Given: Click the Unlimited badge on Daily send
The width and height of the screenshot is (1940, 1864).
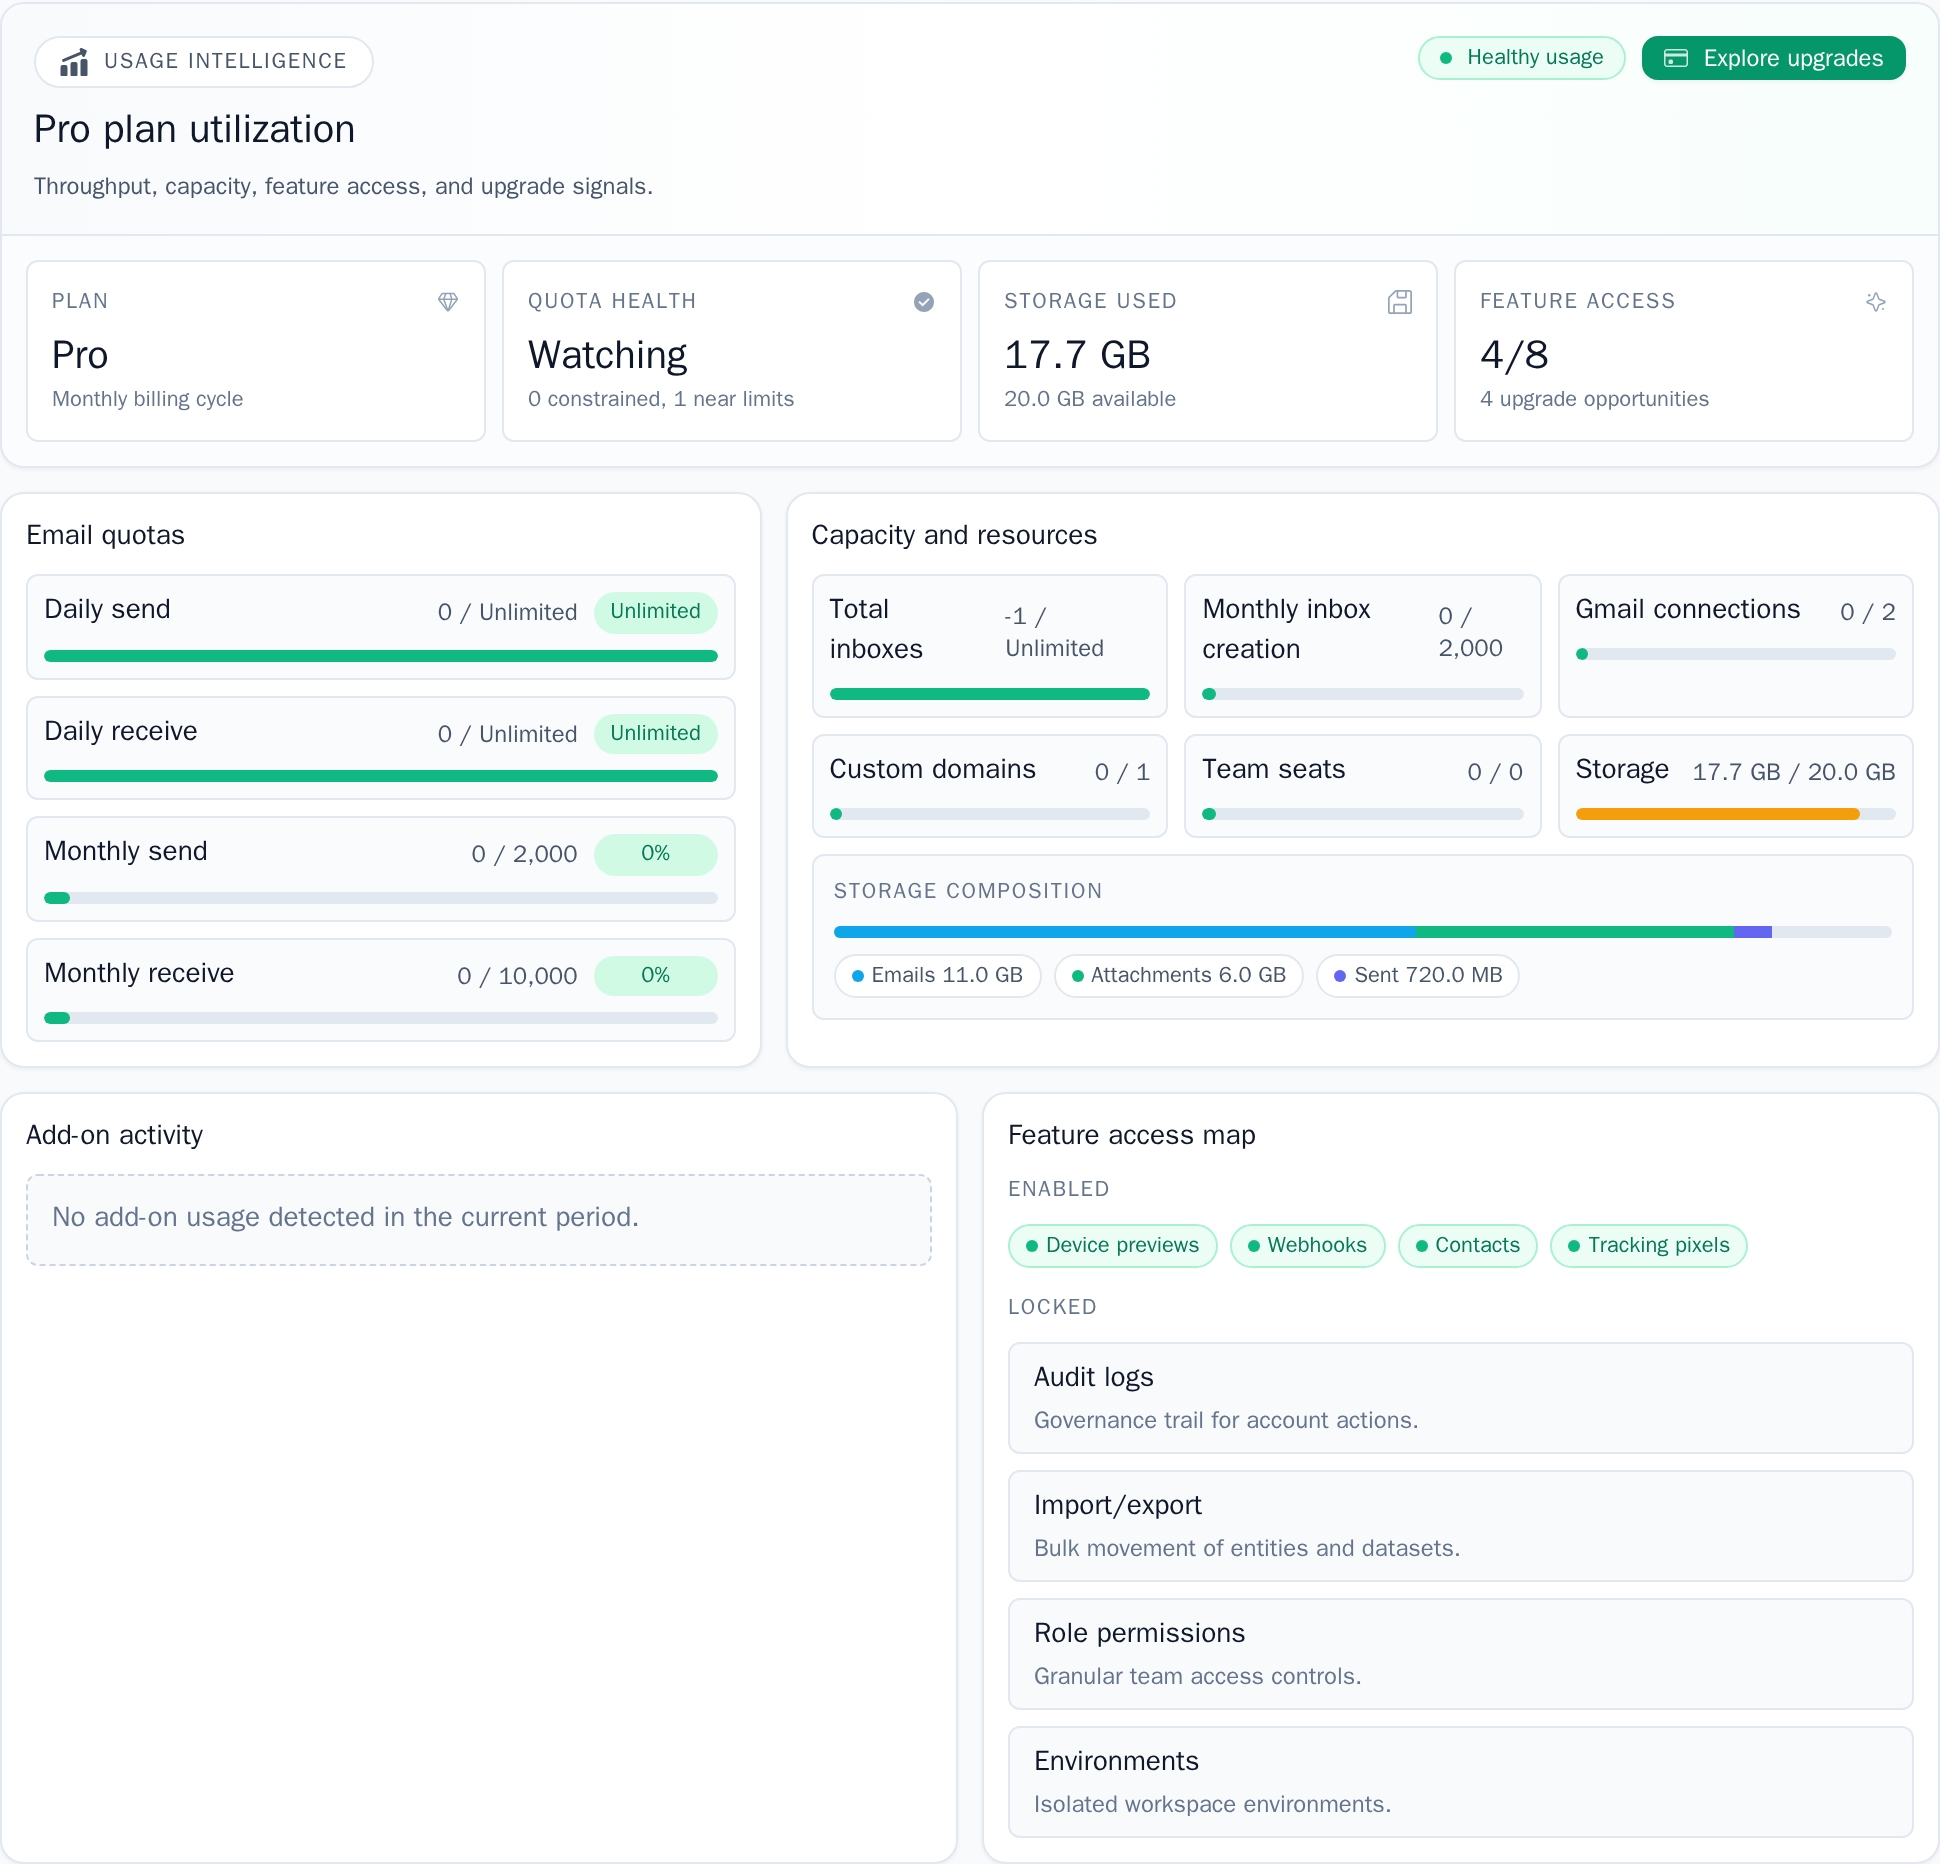Looking at the screenshot, I should click(655, 612).
